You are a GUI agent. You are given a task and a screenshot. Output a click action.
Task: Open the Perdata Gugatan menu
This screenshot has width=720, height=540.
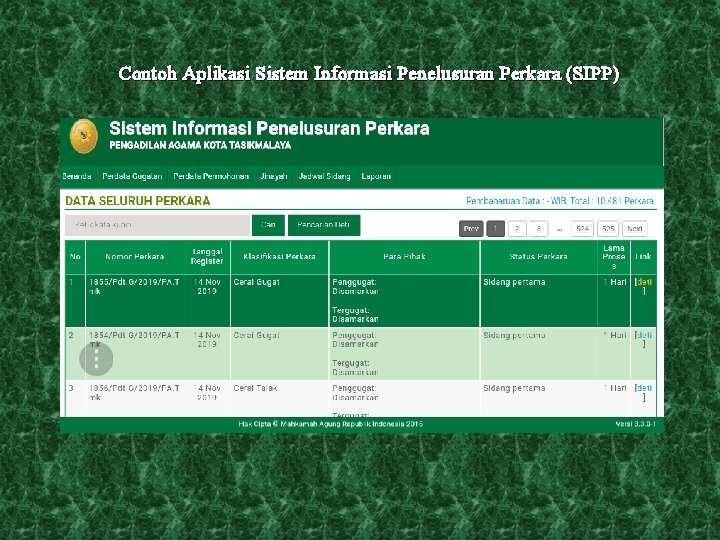pos(132,176)
